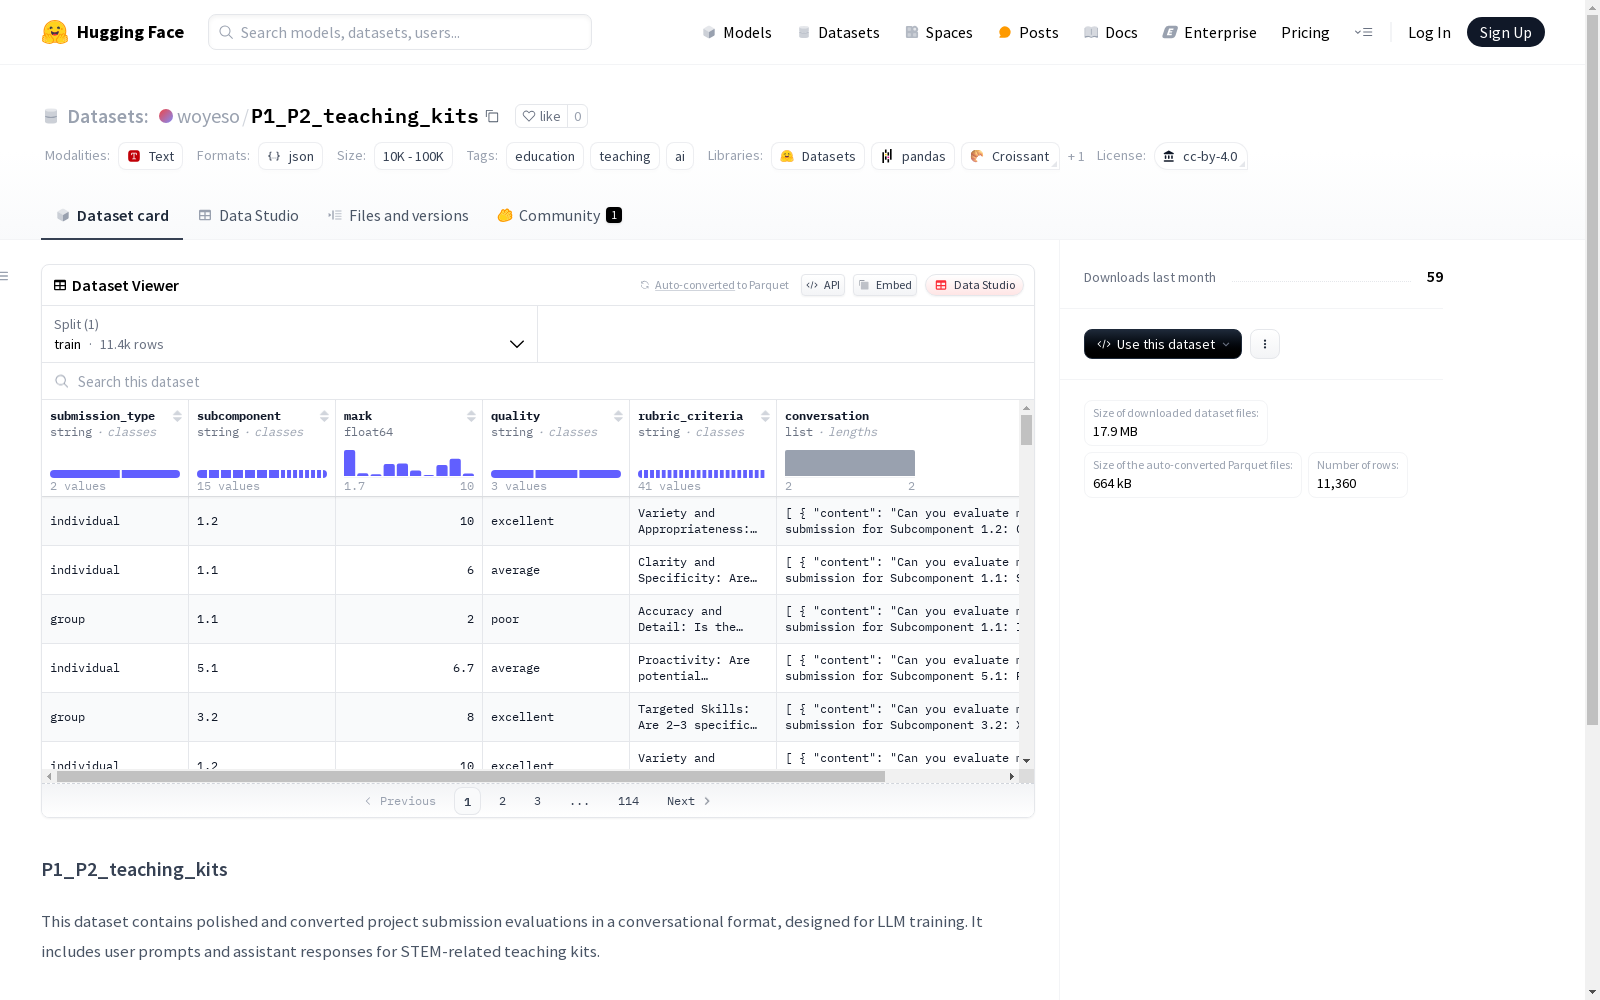Screen dimensions: 1600x1000
Task: Focus the Search models, datasets, users field
Action: (x=400, y=32)
